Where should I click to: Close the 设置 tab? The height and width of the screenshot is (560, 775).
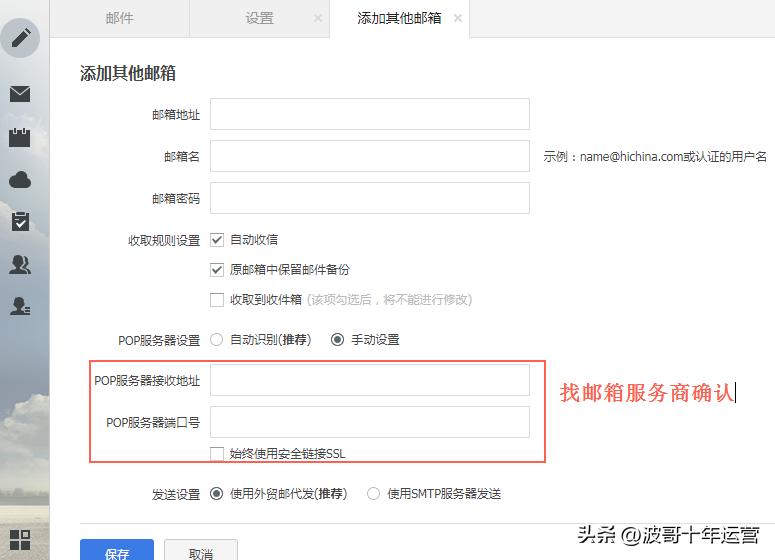(x=318, y=18)
